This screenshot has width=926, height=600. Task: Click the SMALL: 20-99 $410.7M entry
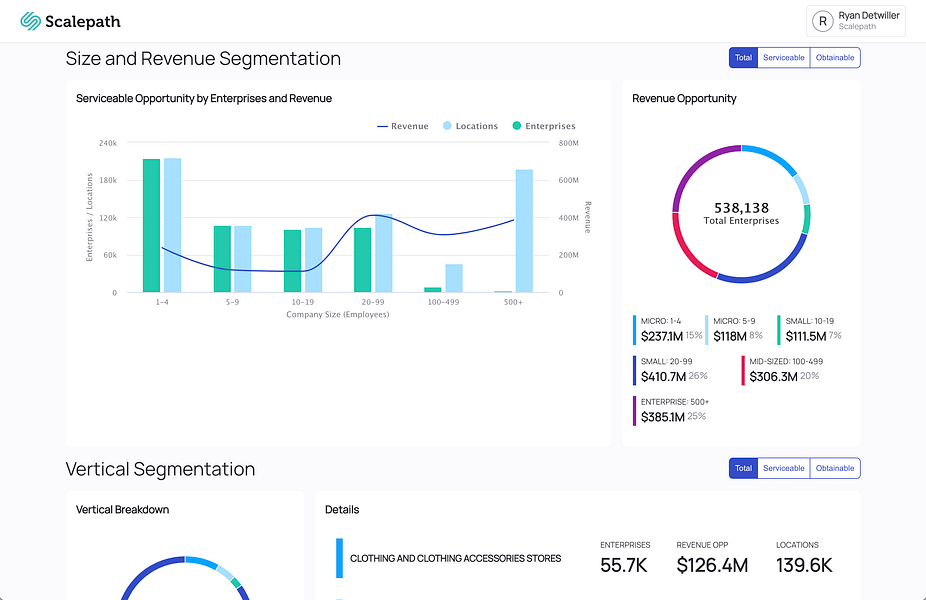tap(670, 370)
